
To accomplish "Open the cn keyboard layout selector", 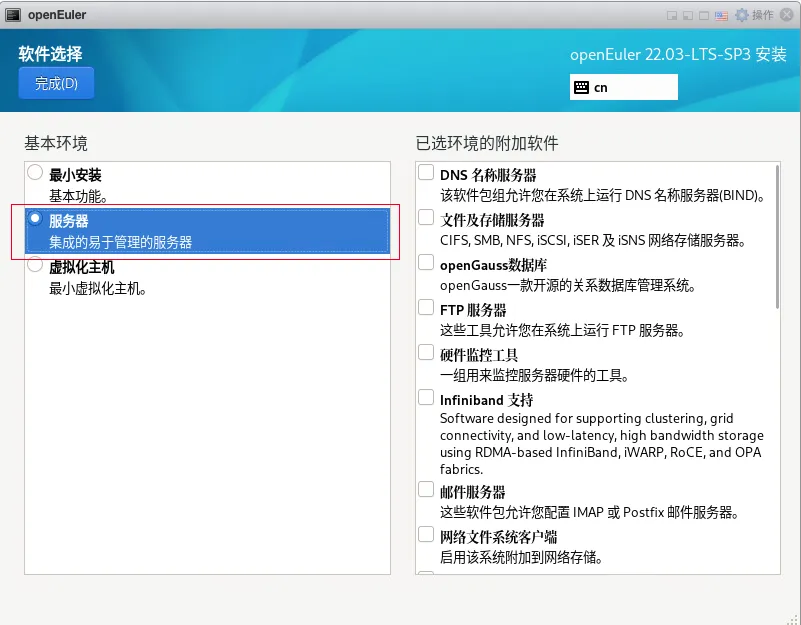I will pyautogui.click(x=623, y=87).
